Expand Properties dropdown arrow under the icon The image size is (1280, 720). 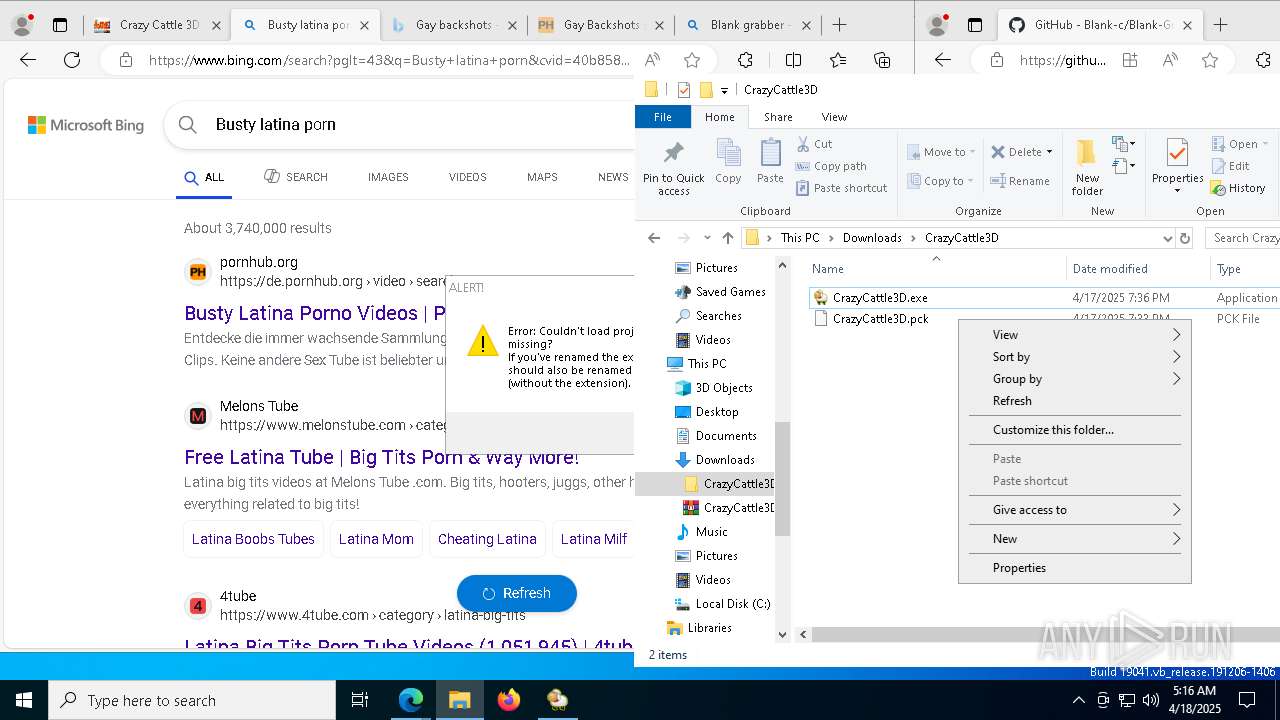(1177, 191)
